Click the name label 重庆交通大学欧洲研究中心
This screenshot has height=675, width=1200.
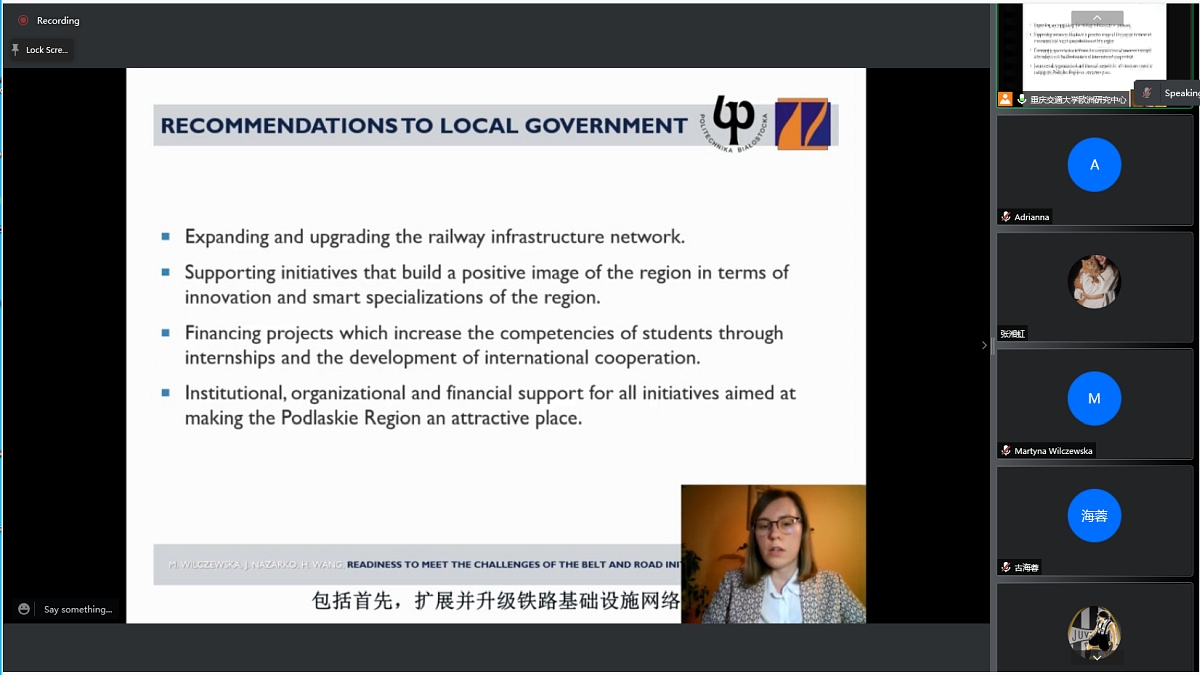tap(1079, 99)
